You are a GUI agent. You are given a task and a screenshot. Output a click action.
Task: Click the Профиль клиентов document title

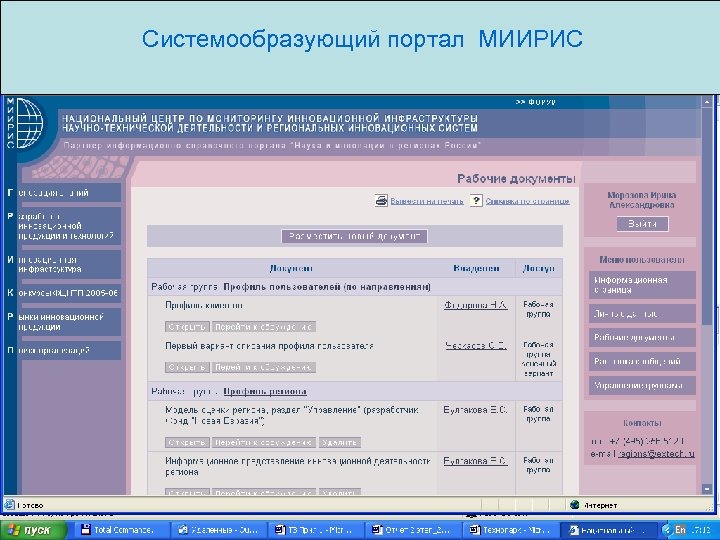tap(203, 305)
